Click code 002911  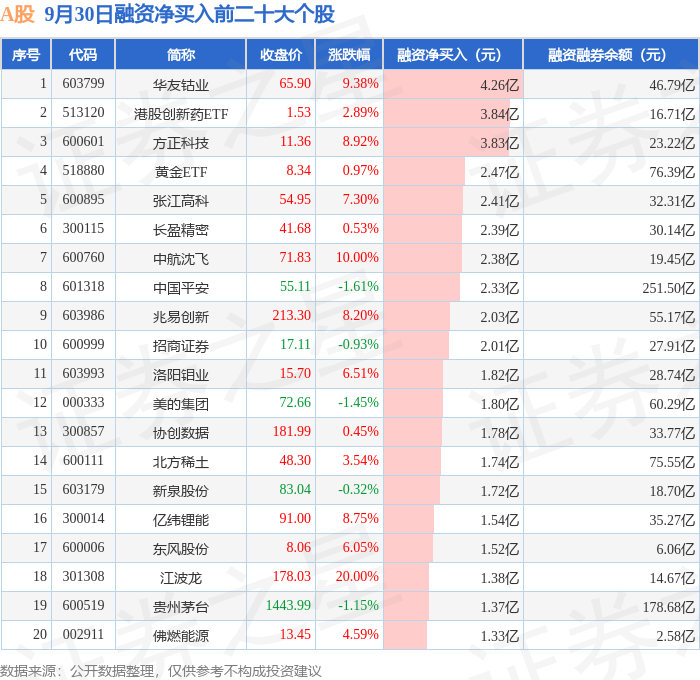pos(83,635)
